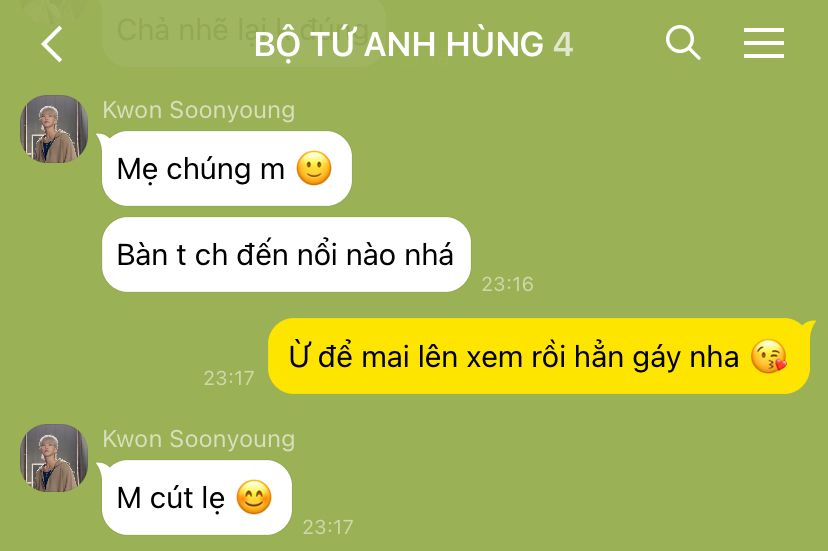The height and width of the screenshot is (551, 828).
Task: Go back using the left chevron arrow
Action: pyautogui.click(x=52, y=44)
